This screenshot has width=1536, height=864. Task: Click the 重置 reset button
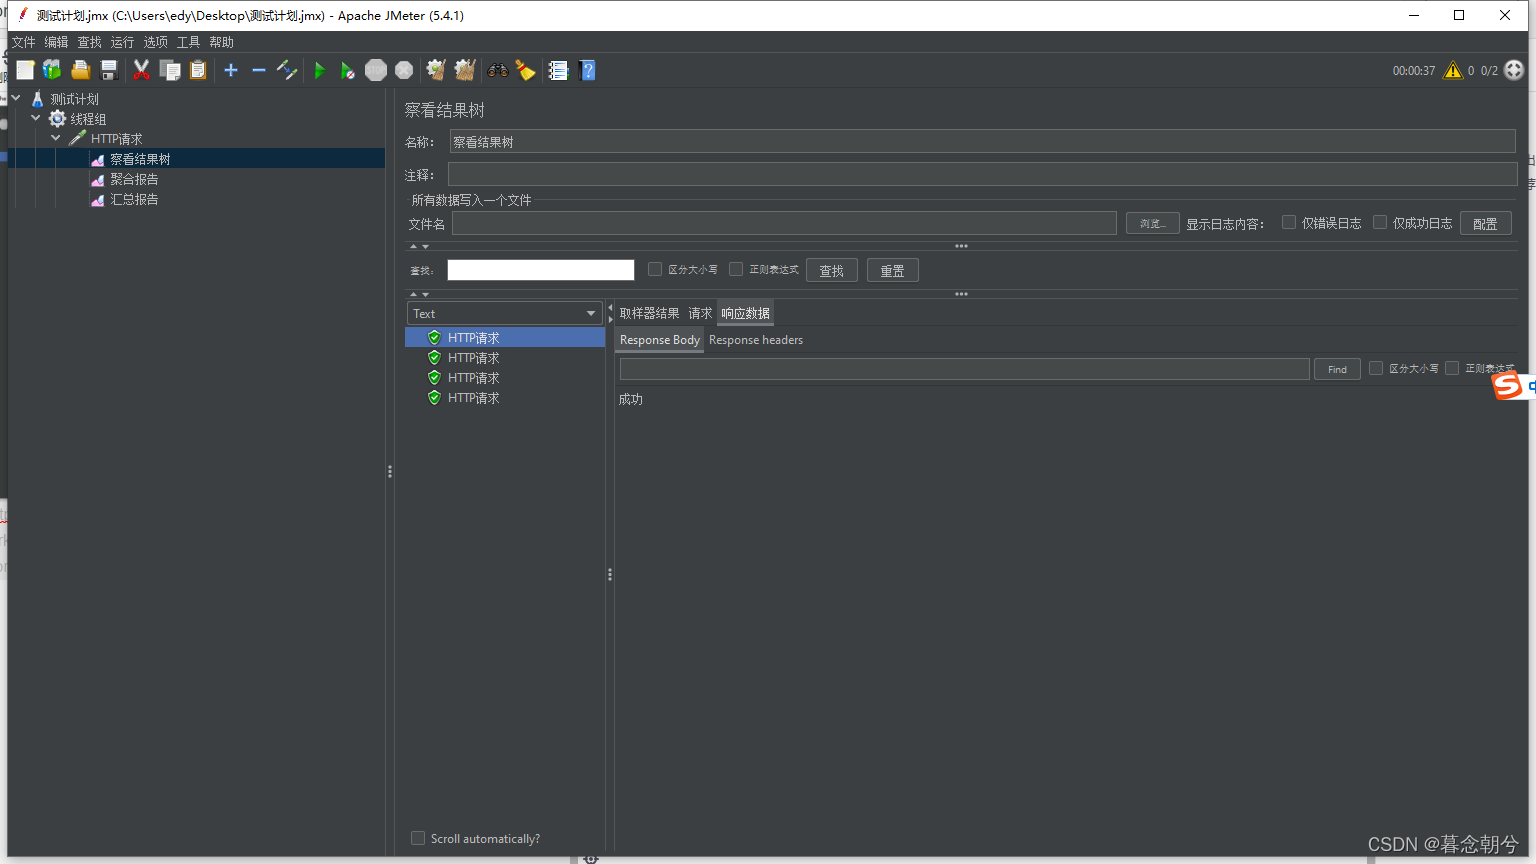click(892, 270)
